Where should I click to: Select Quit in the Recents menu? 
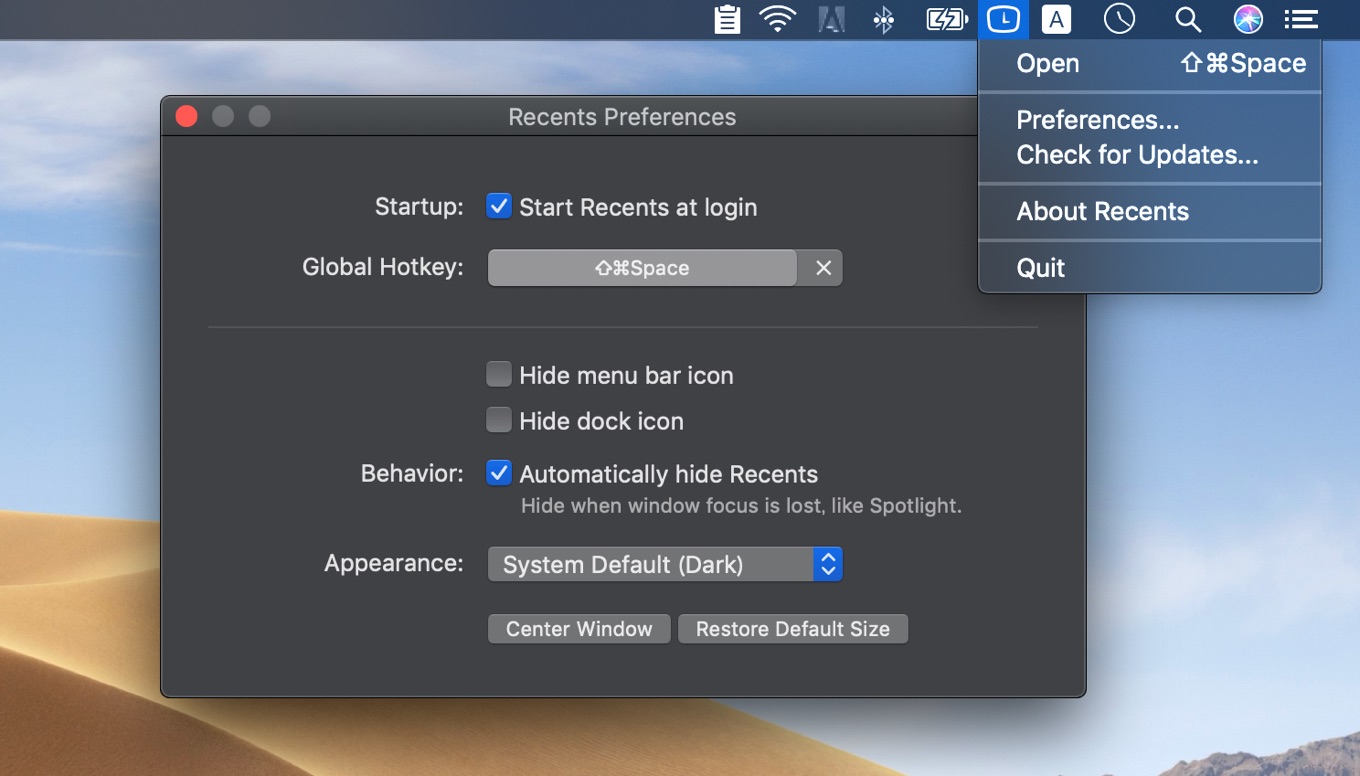[x=1041, y=268]
